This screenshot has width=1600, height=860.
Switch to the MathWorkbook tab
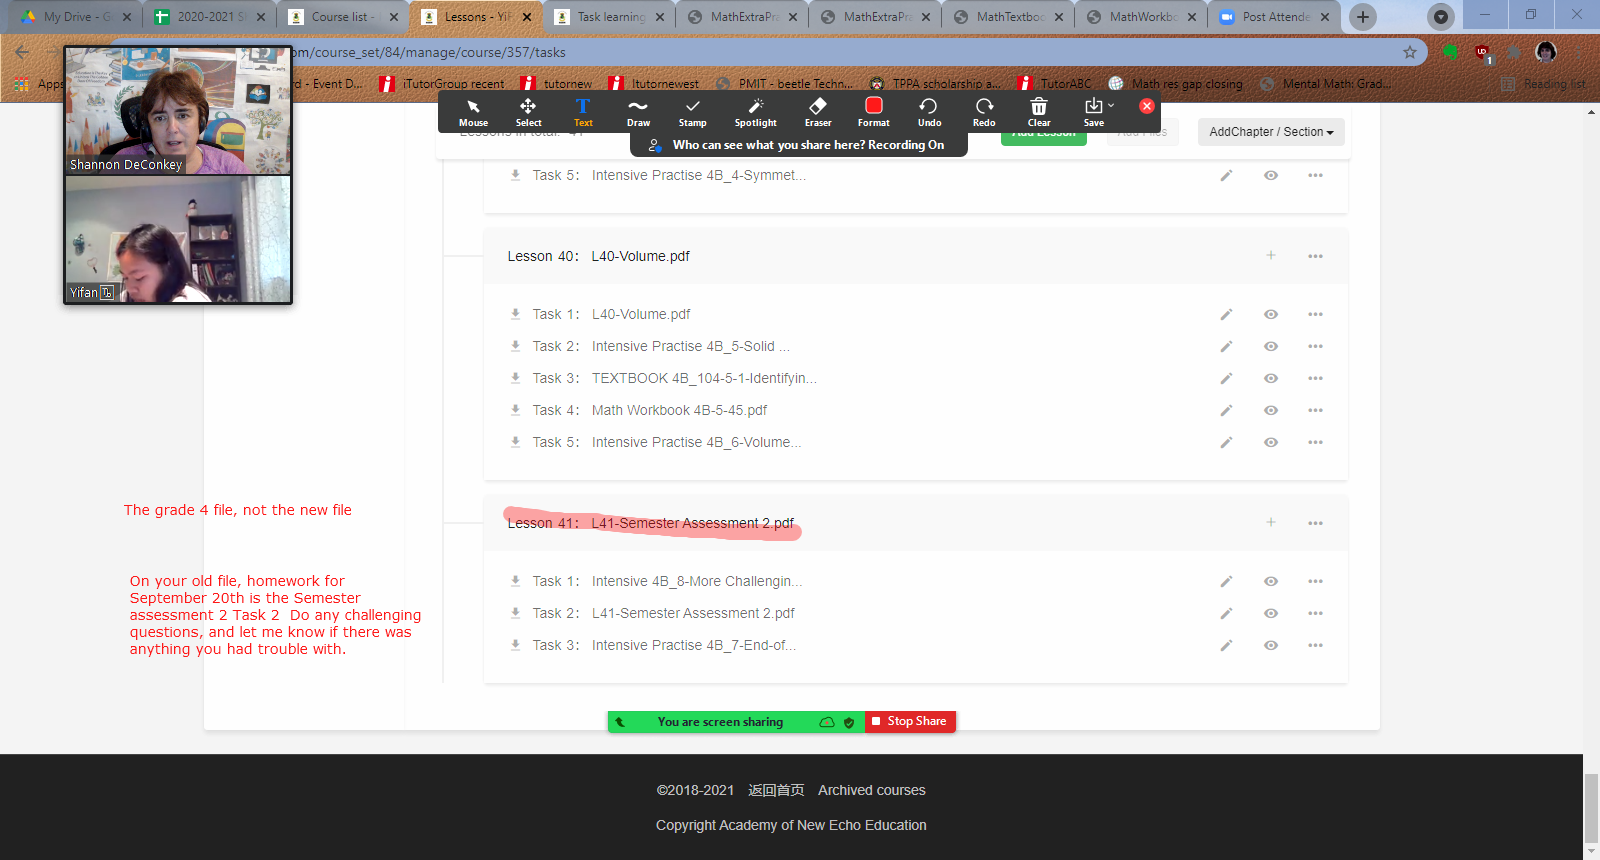pos(1140,17)
